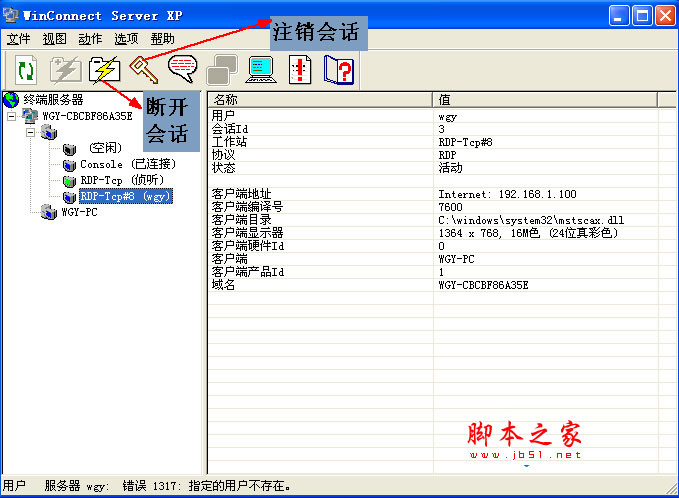
Task: Sort by the 名称 column header
Action: 320,100
